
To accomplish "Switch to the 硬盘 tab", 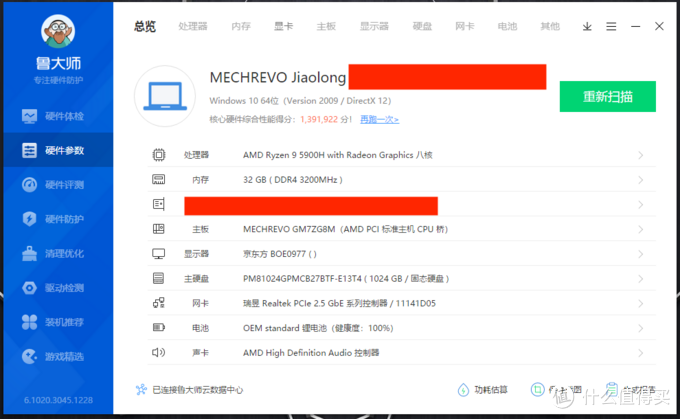I will pyautogui.click(x=422, y=27).
